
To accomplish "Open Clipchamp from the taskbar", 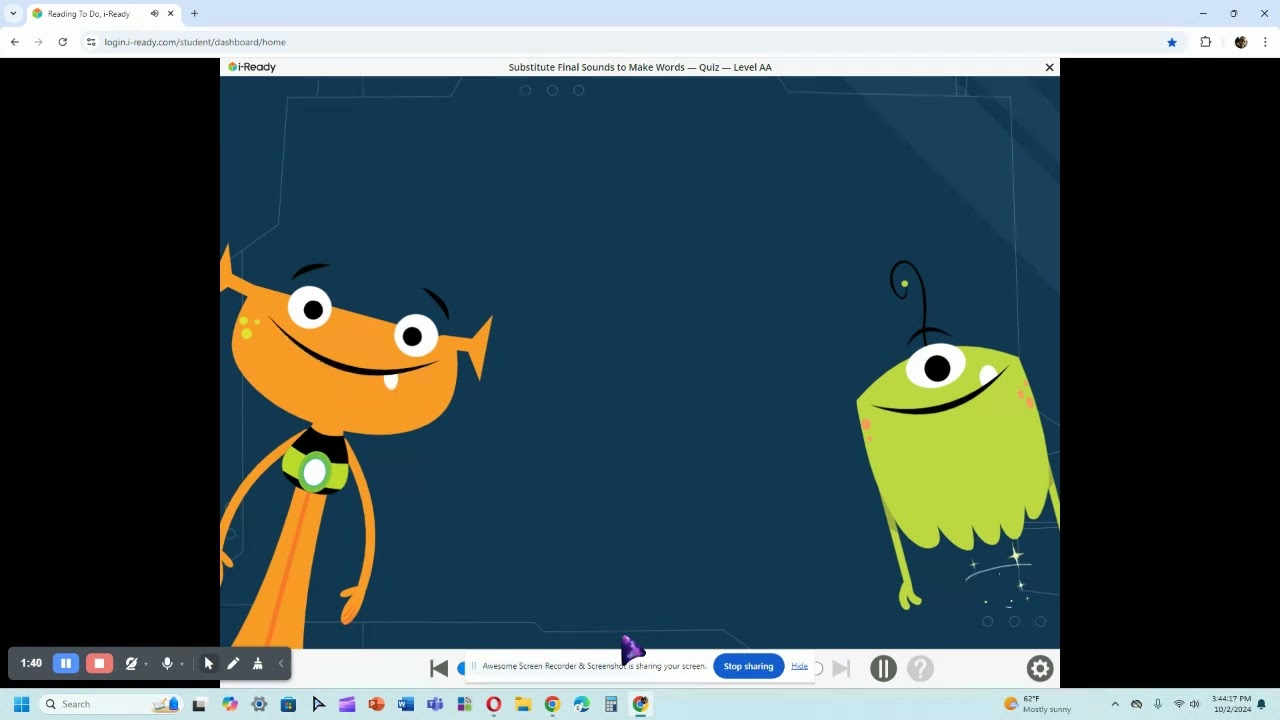I will [x=347, y=704].
